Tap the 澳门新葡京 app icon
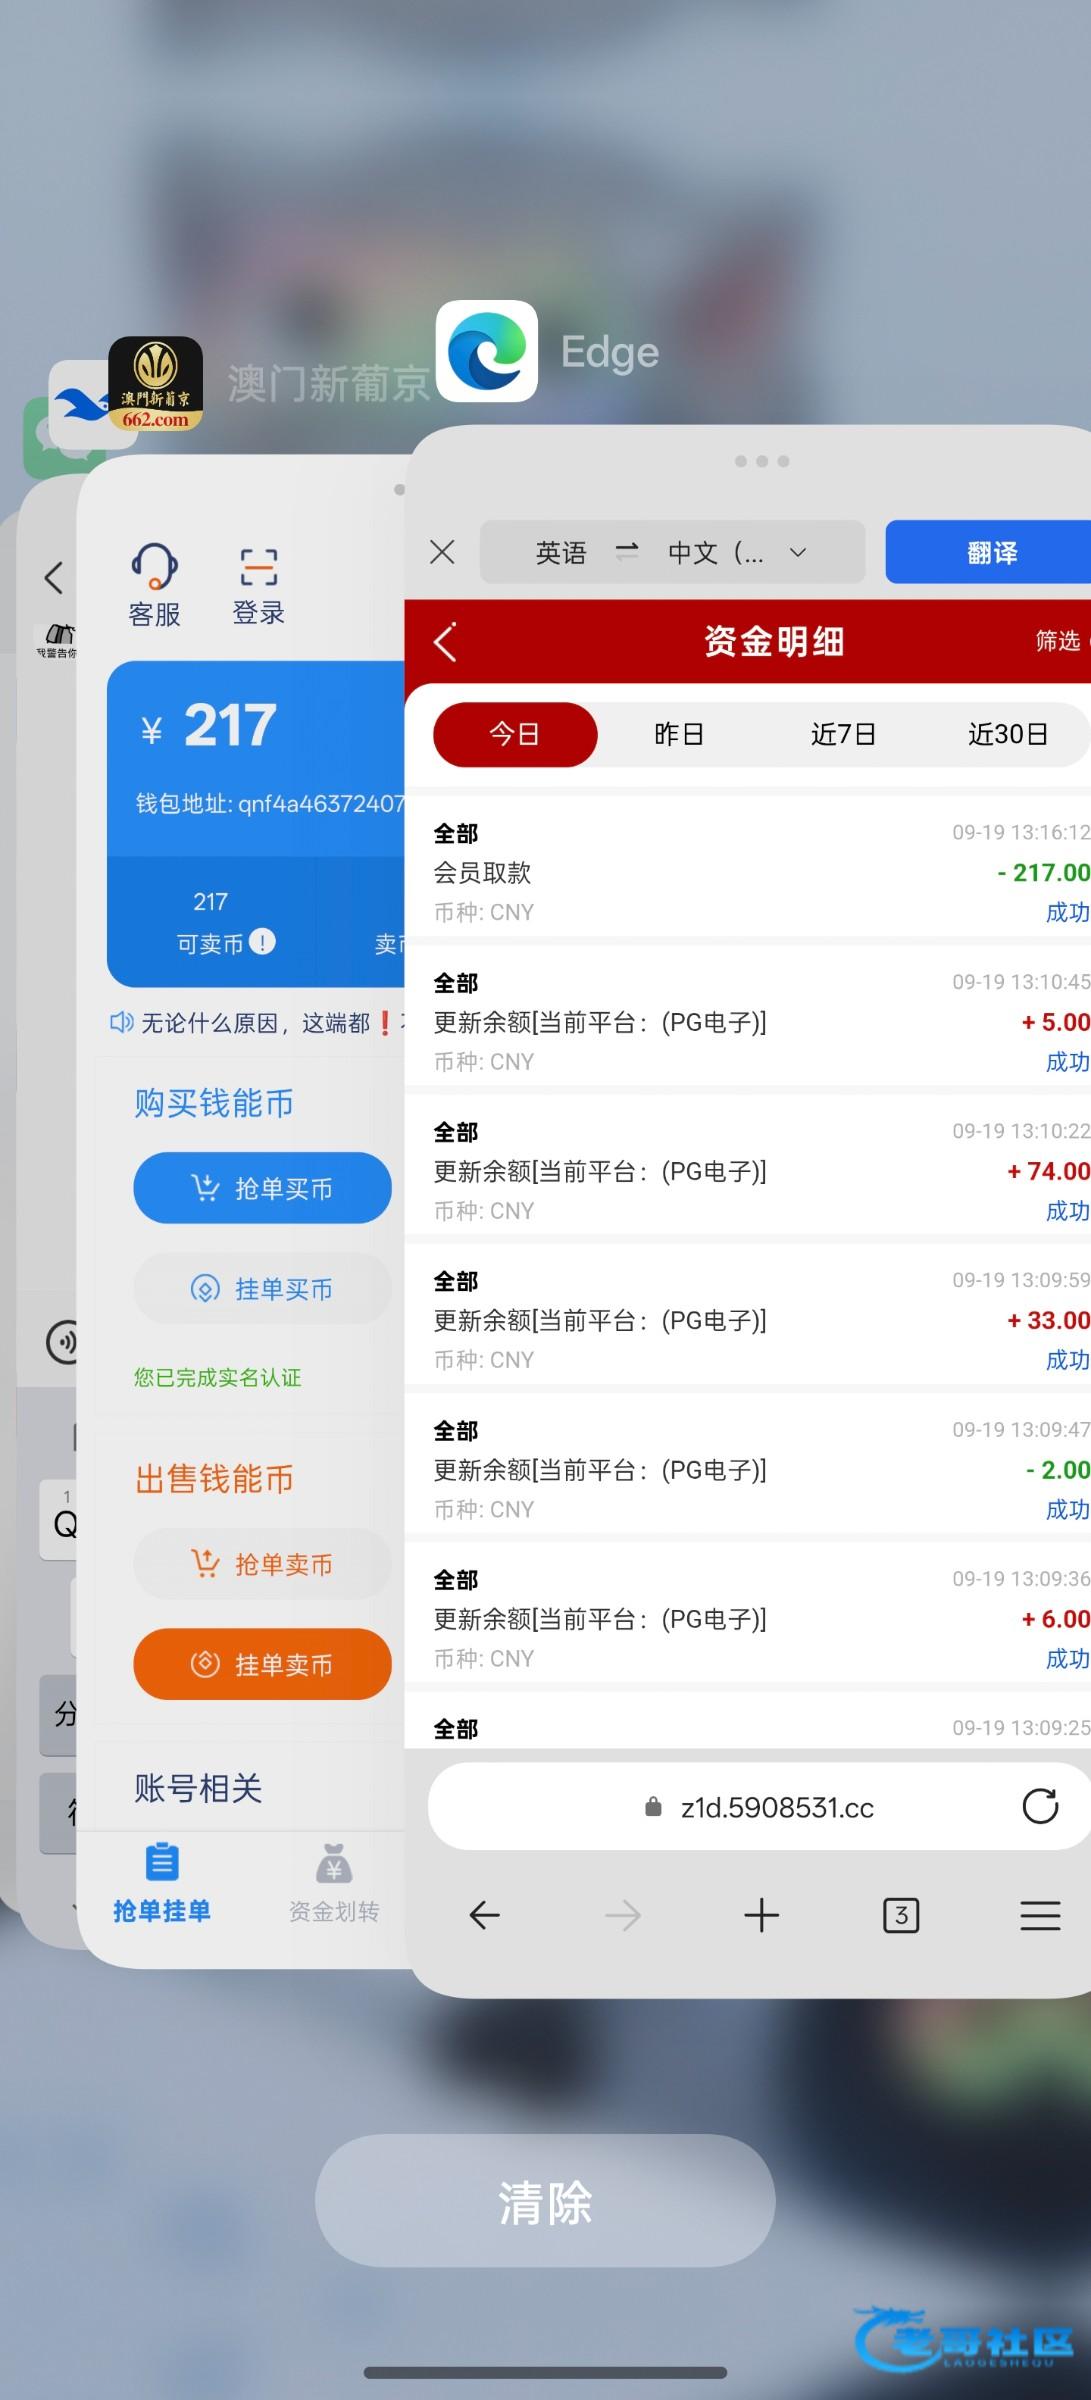The width and height of the screenshot is (1091, 2400). click(x=155, y=384)
